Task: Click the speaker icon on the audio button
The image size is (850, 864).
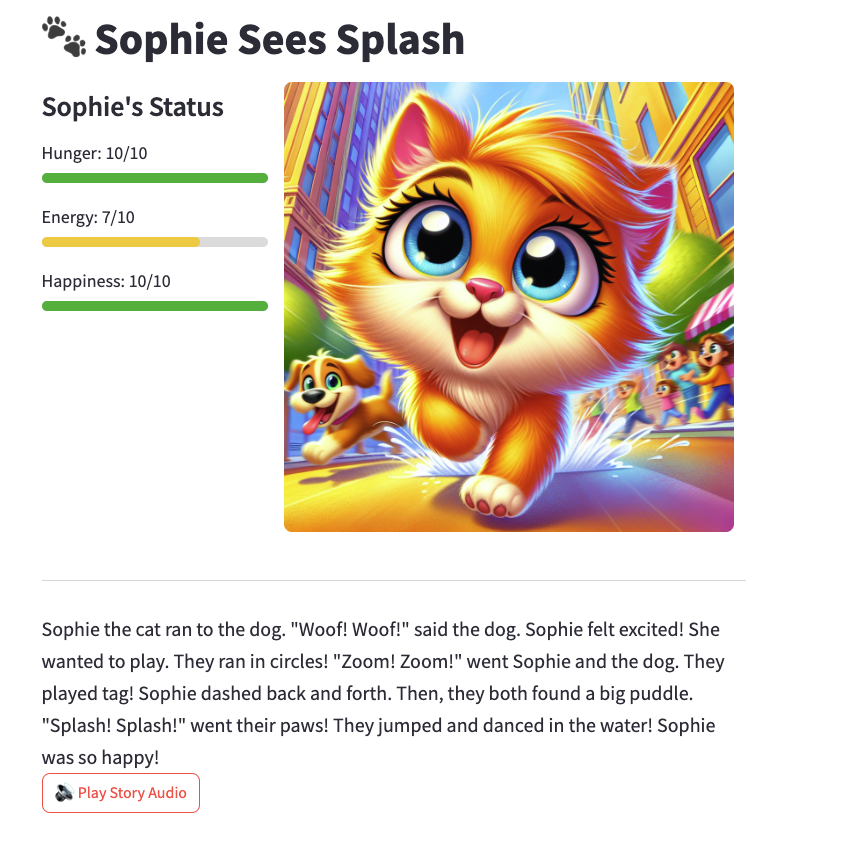Action: [x=64, y=793]
